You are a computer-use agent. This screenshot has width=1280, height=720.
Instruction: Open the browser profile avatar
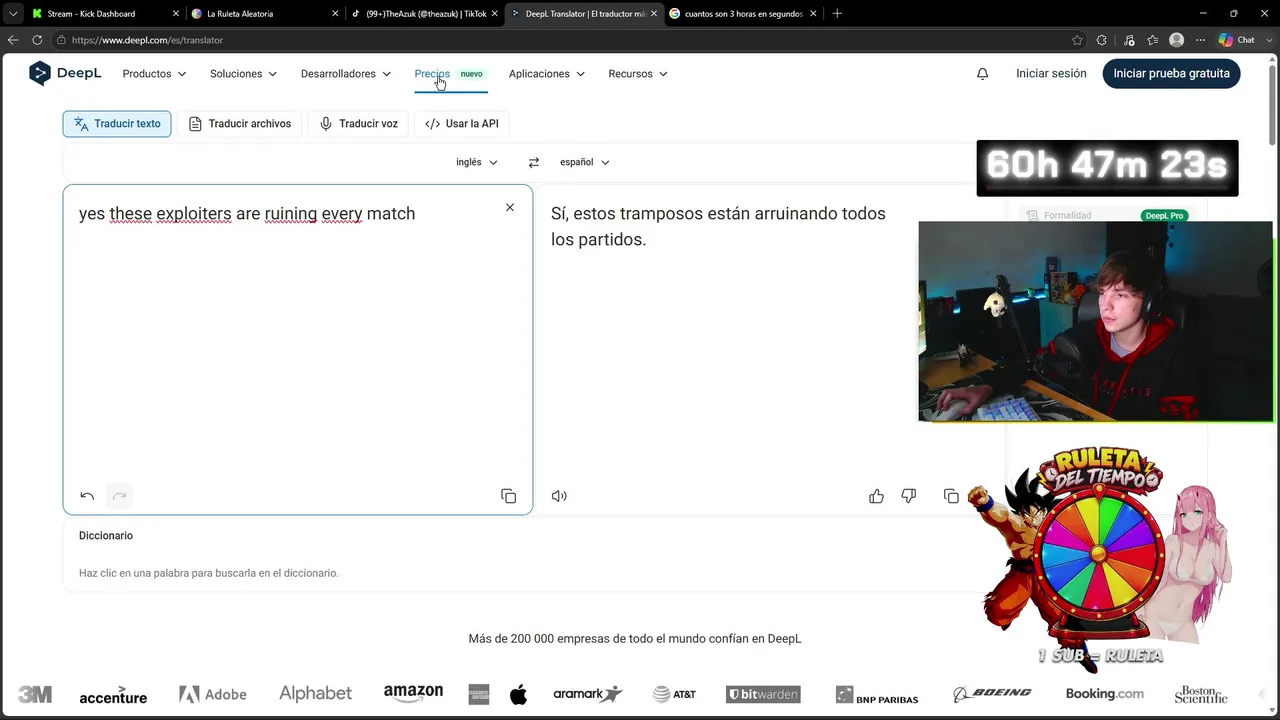tap(1177, 40)
